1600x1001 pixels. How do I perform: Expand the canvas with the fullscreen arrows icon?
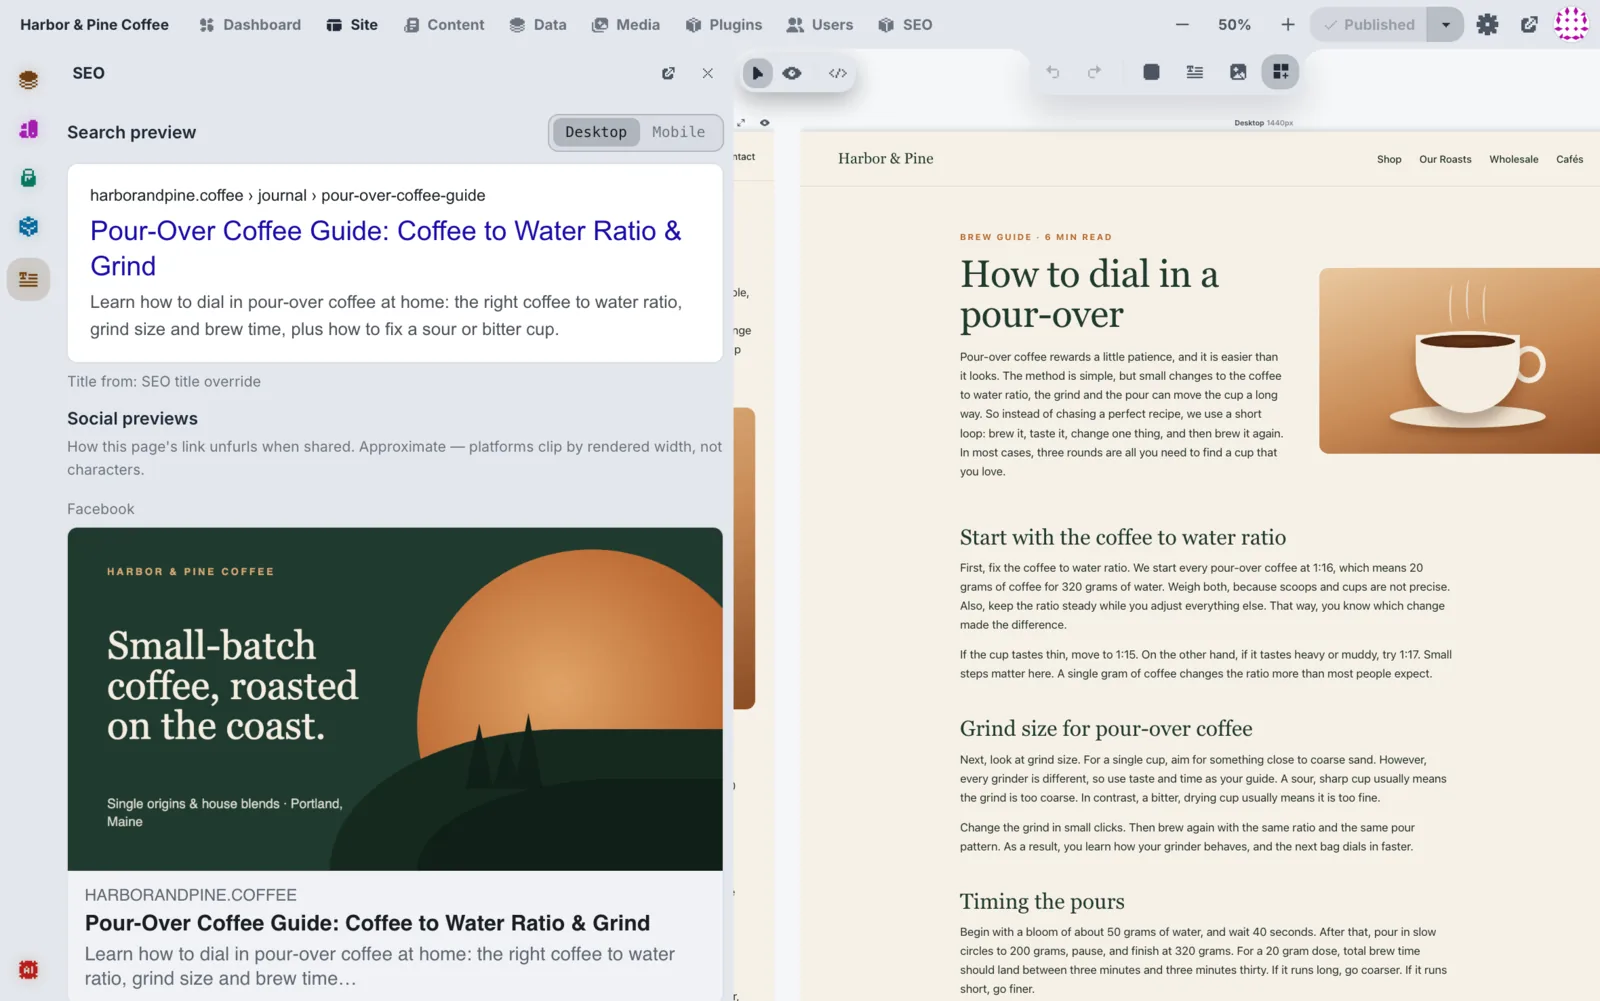point(741,123)
